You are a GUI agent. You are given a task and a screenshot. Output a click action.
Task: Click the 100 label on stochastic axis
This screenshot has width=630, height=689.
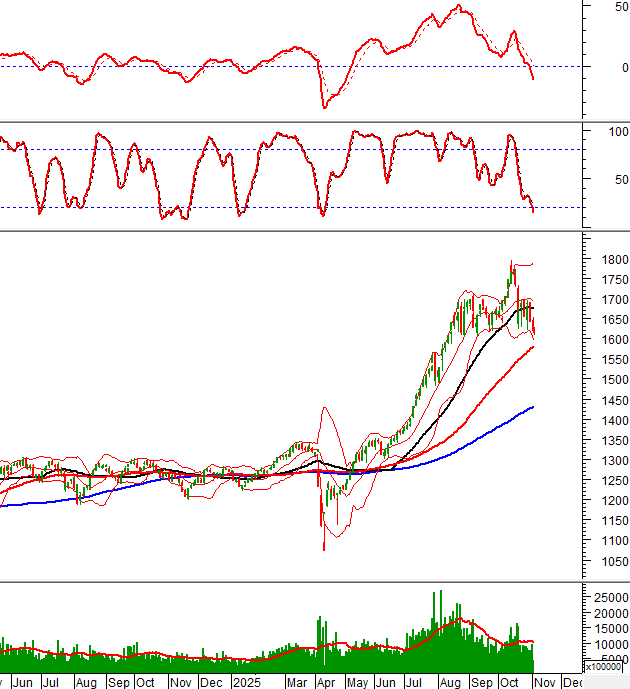pyautogui.click(x=604, y=132)
